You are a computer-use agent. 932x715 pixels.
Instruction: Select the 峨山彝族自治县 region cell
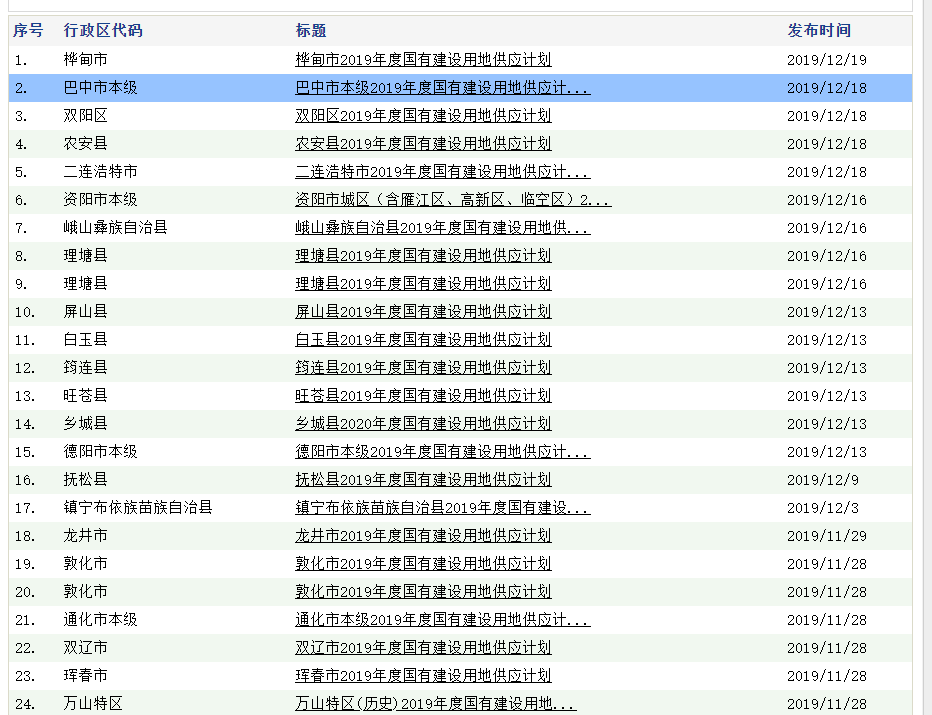point(115,228)
